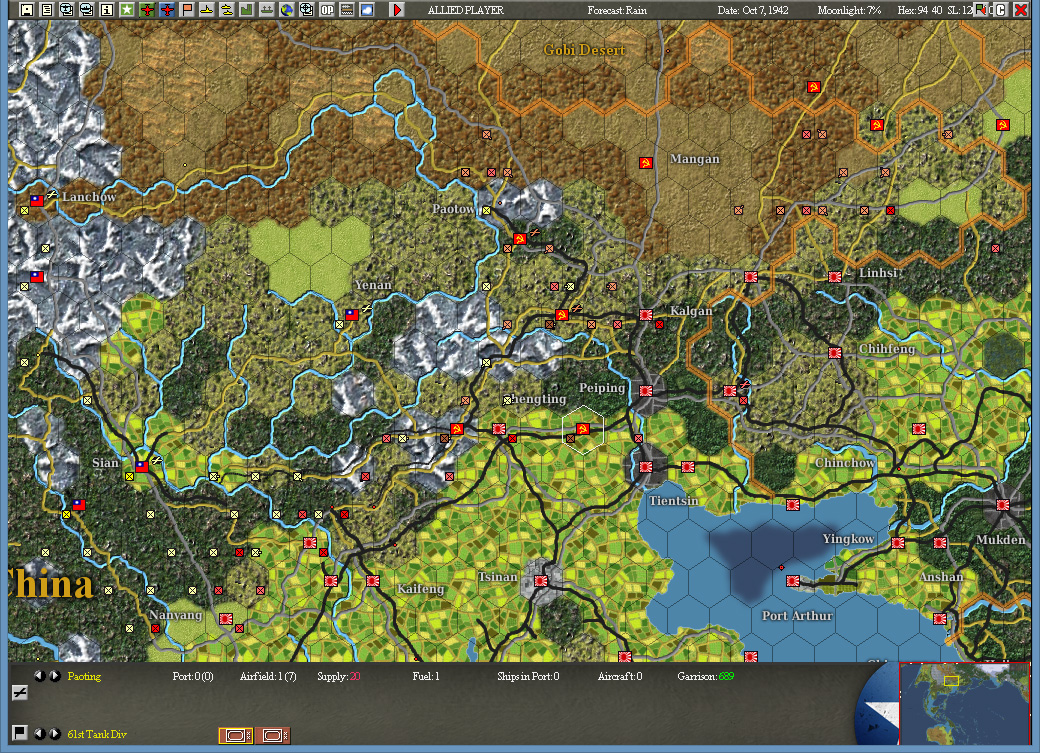The width and height of the screenshot is (1040, 753).
Task: Click the 'ALLIED PLAYER' label
Action: (466, 10)
